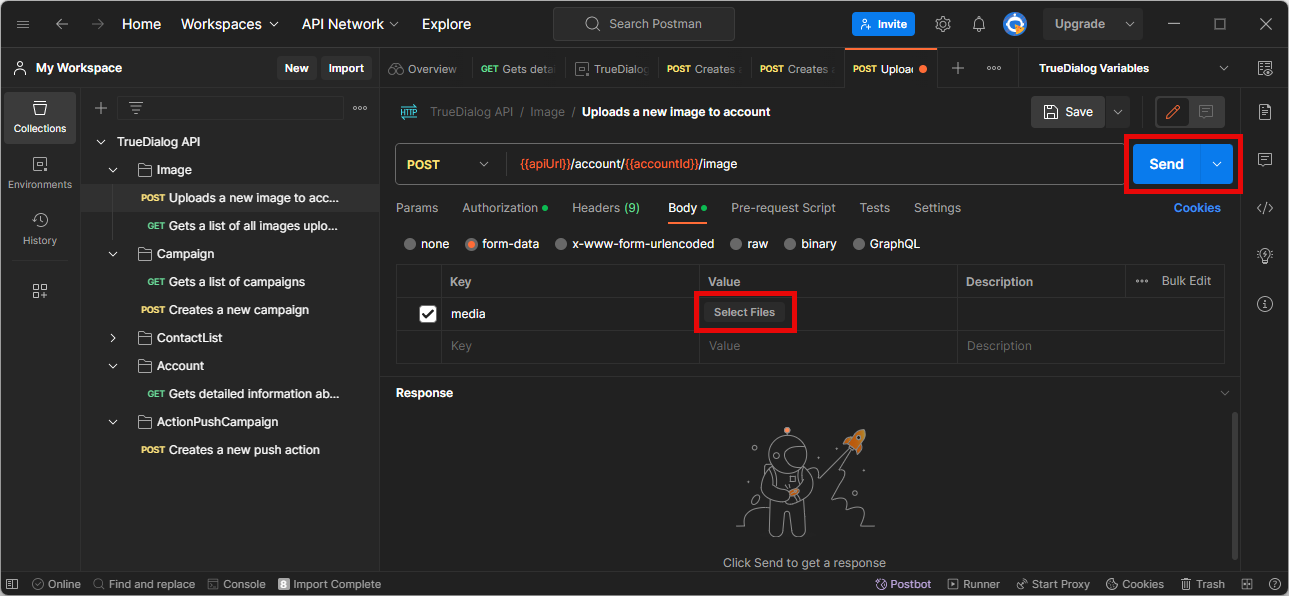Open the Documentation right sidebar icon
The image size is (1289, 596).
(x=1265, y=111)
